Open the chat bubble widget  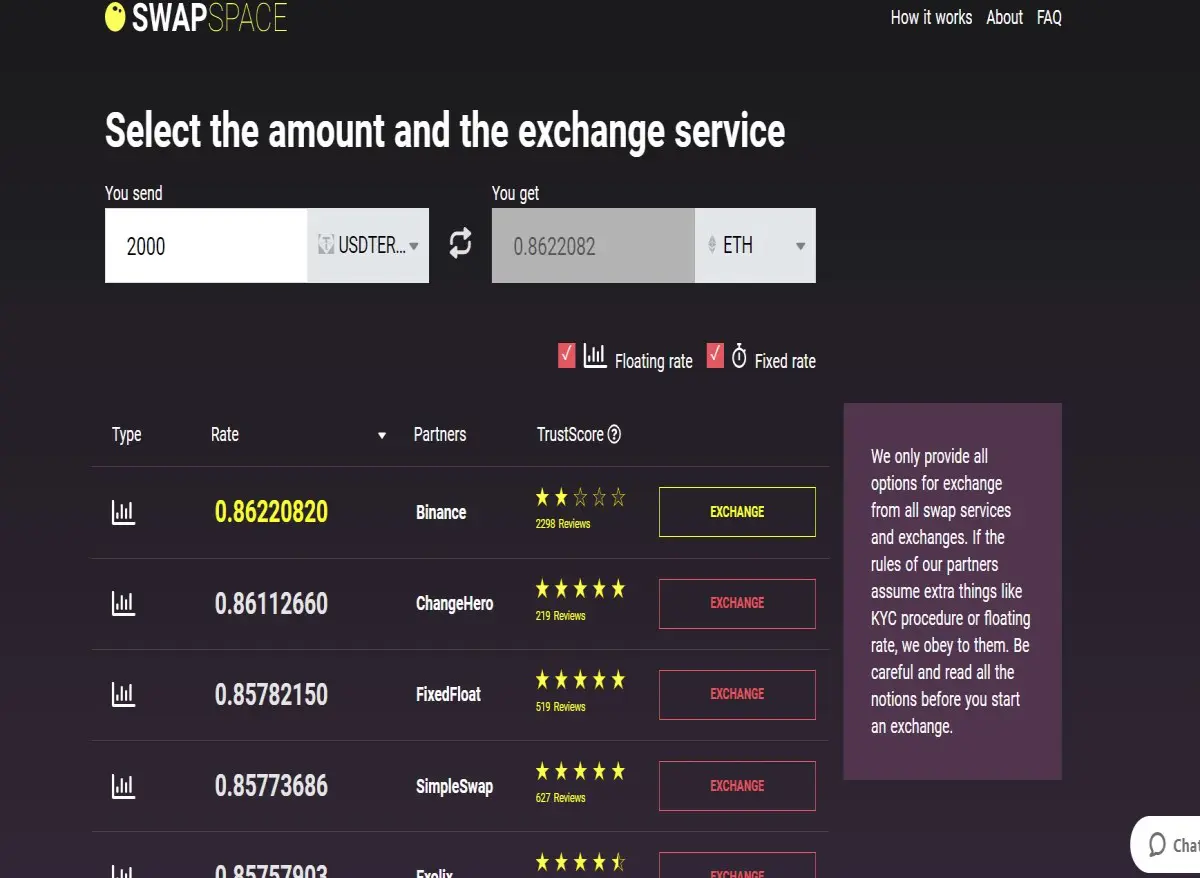click(x=1166, y=844)
